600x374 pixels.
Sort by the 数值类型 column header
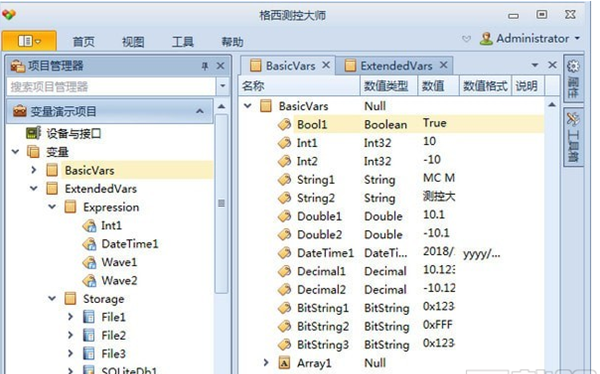(386, 86)
